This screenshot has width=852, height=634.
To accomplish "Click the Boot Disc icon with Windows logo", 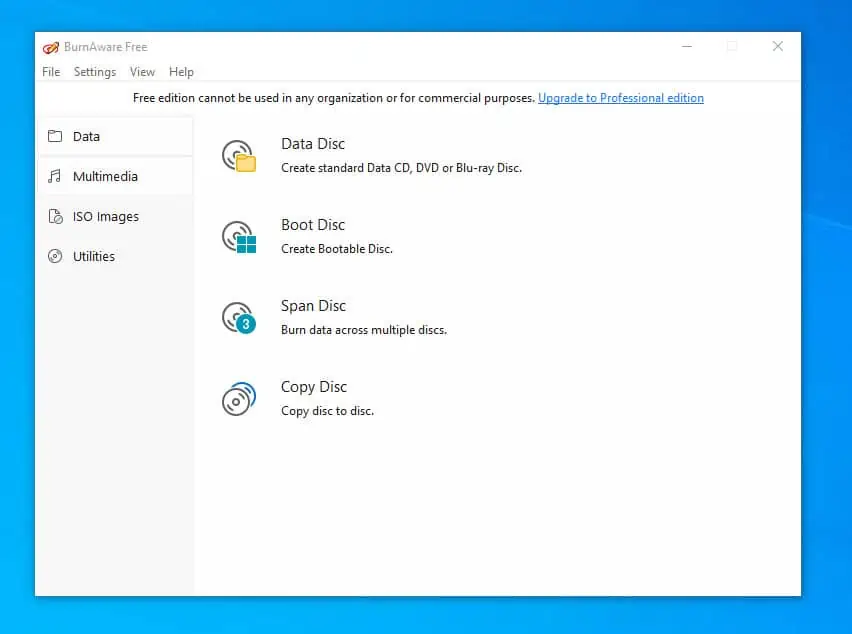I will coord(239,237).
